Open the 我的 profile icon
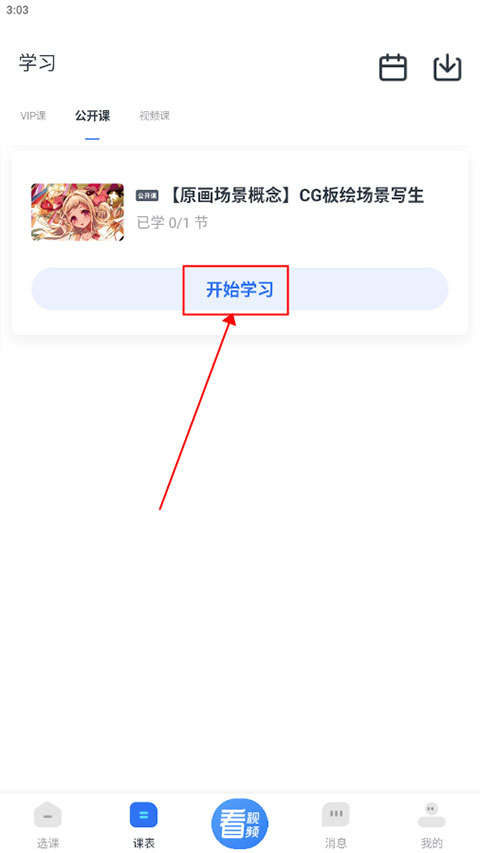This screenshot has height=853, width=480. tap(432, 815)
